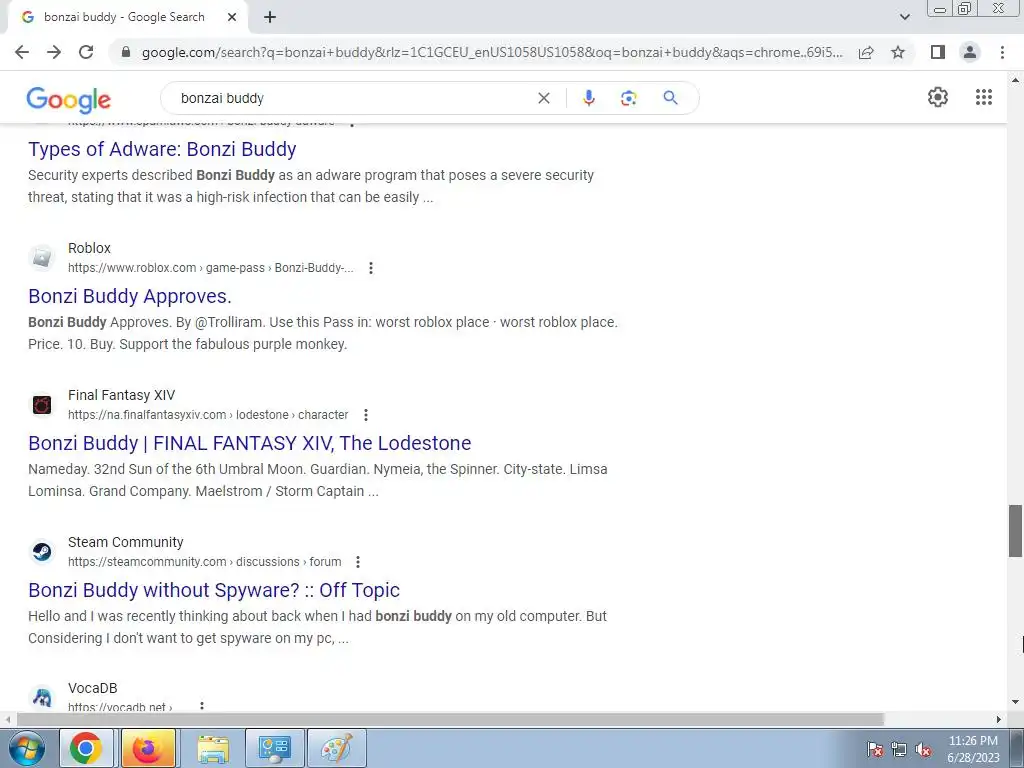Click the network tray icon
Viewport: 1024px width, 768px height.
coord(899,749)
